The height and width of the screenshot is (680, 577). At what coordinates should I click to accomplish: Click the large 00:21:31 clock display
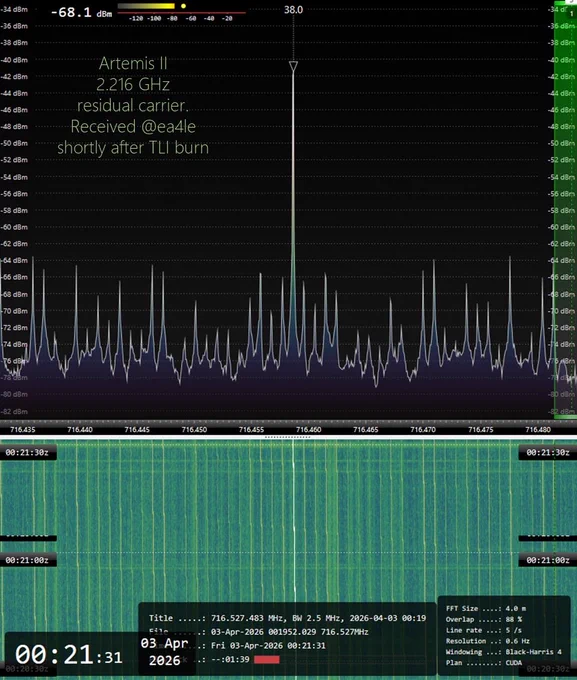69,654
